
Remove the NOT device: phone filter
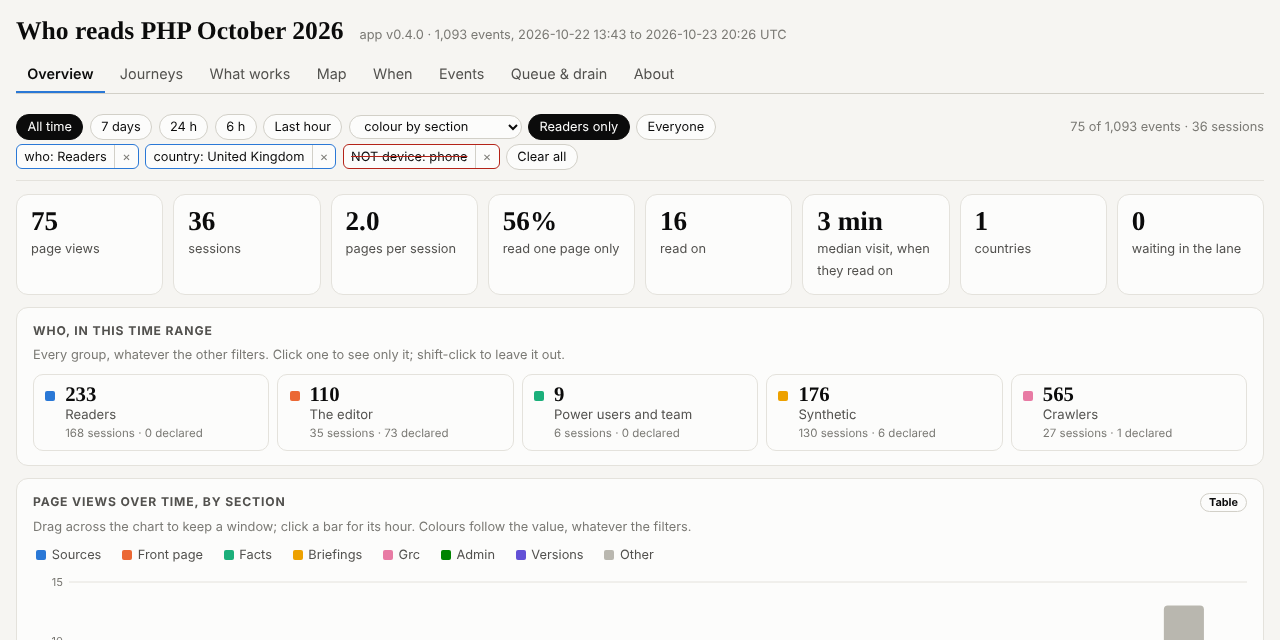pyautogui.click(x=487, y=157)
